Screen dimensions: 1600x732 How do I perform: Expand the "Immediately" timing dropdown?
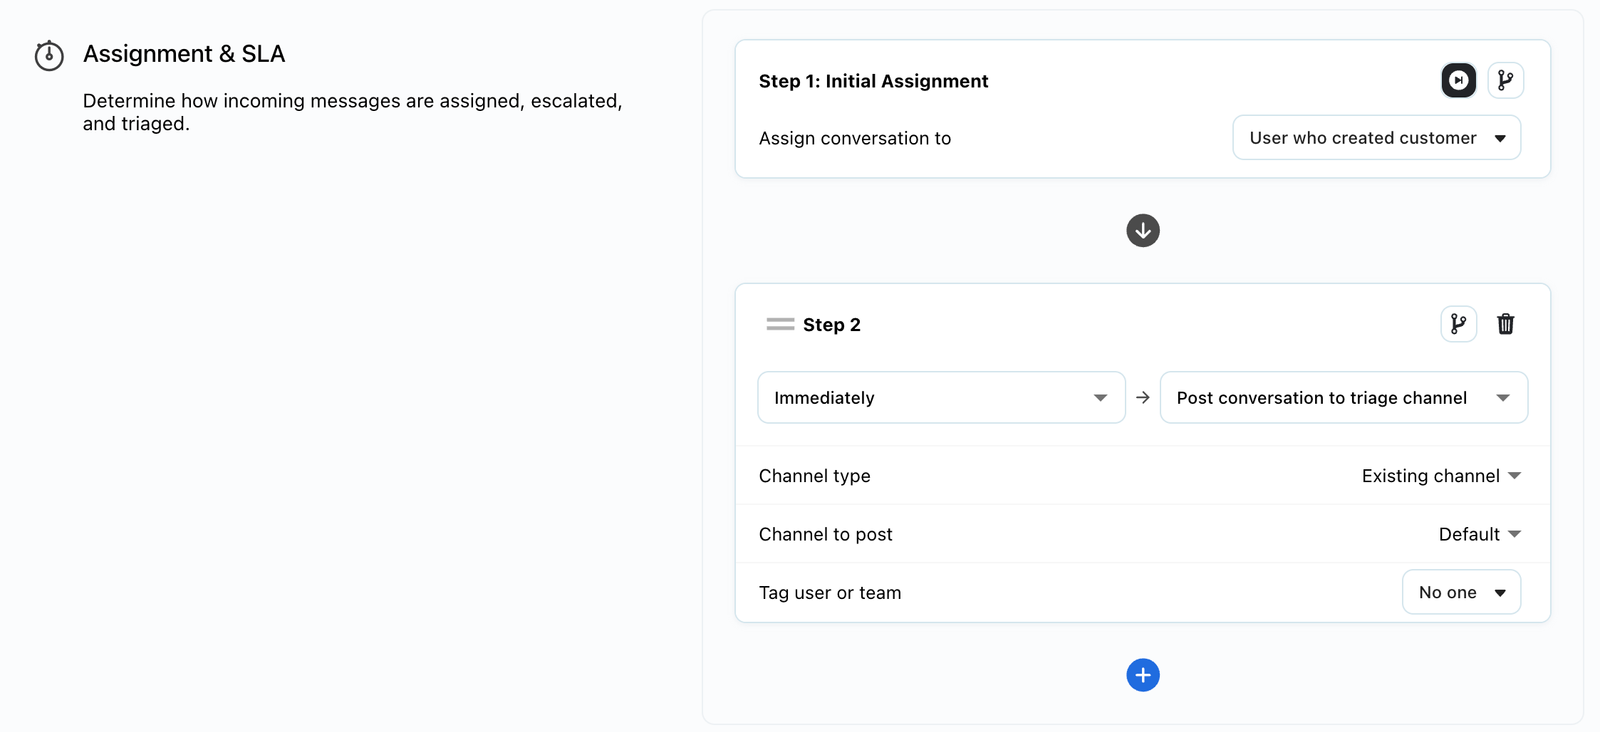click(x=940, y=398)
